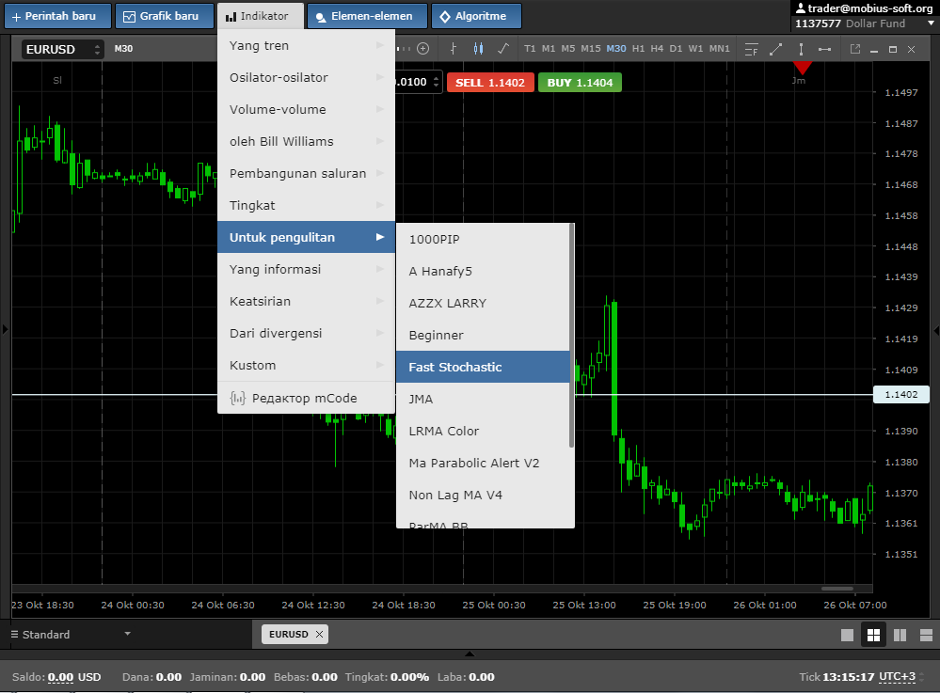Set timeframe to M15
940x693 pixels.
(x=590, y=49)
